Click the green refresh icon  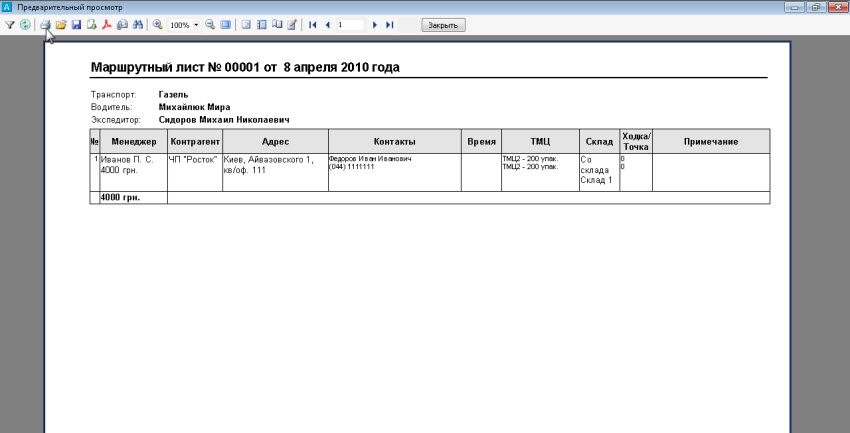[x=25, y=24]
